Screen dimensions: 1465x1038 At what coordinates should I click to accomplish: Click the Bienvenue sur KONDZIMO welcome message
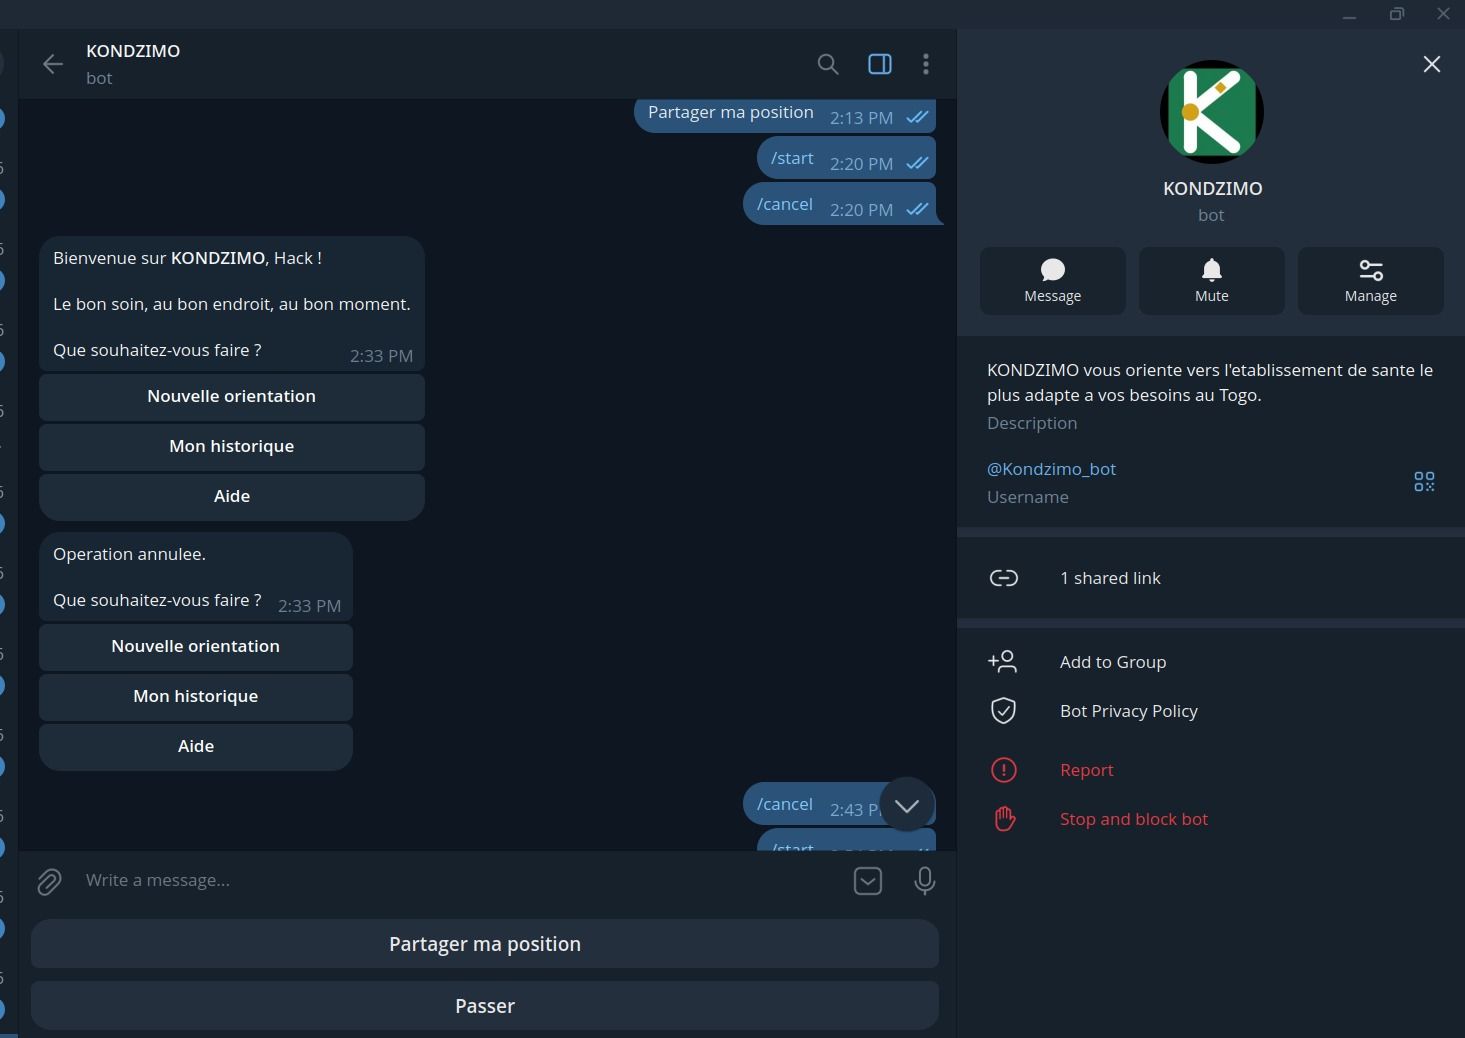point(232,304)
